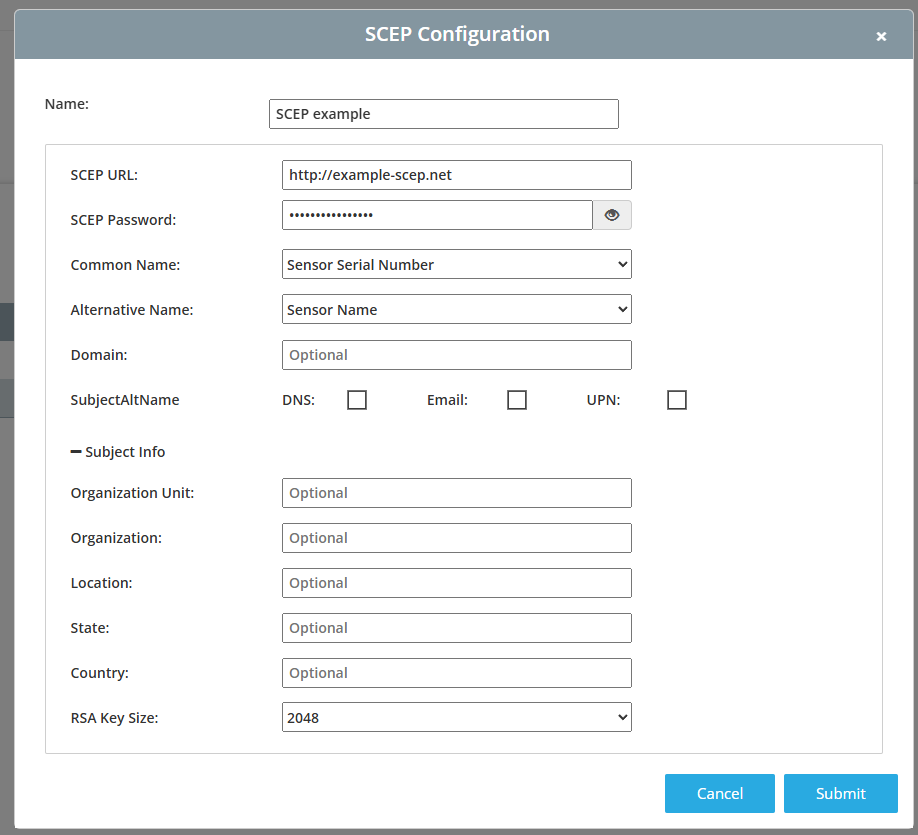Select the SCEP Password field
918x835 pixels.
pyautogui.click(x=437, y=215)
